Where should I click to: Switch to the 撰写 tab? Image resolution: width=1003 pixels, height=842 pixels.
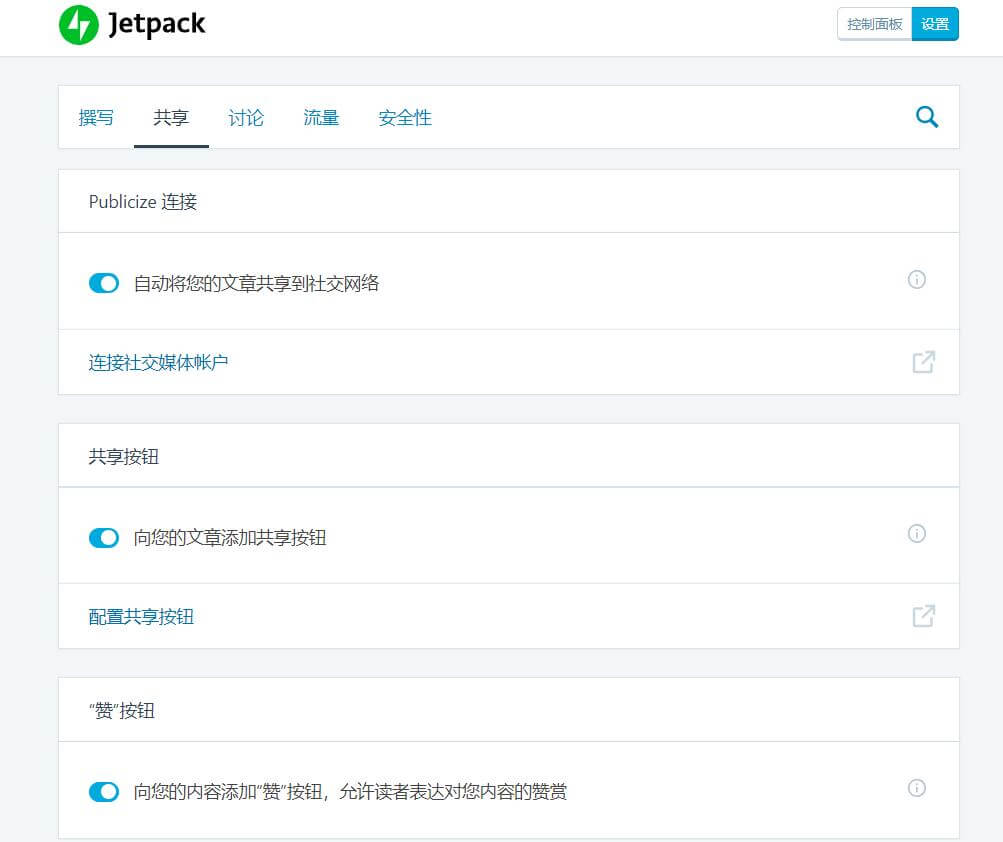tap(96, 118)
